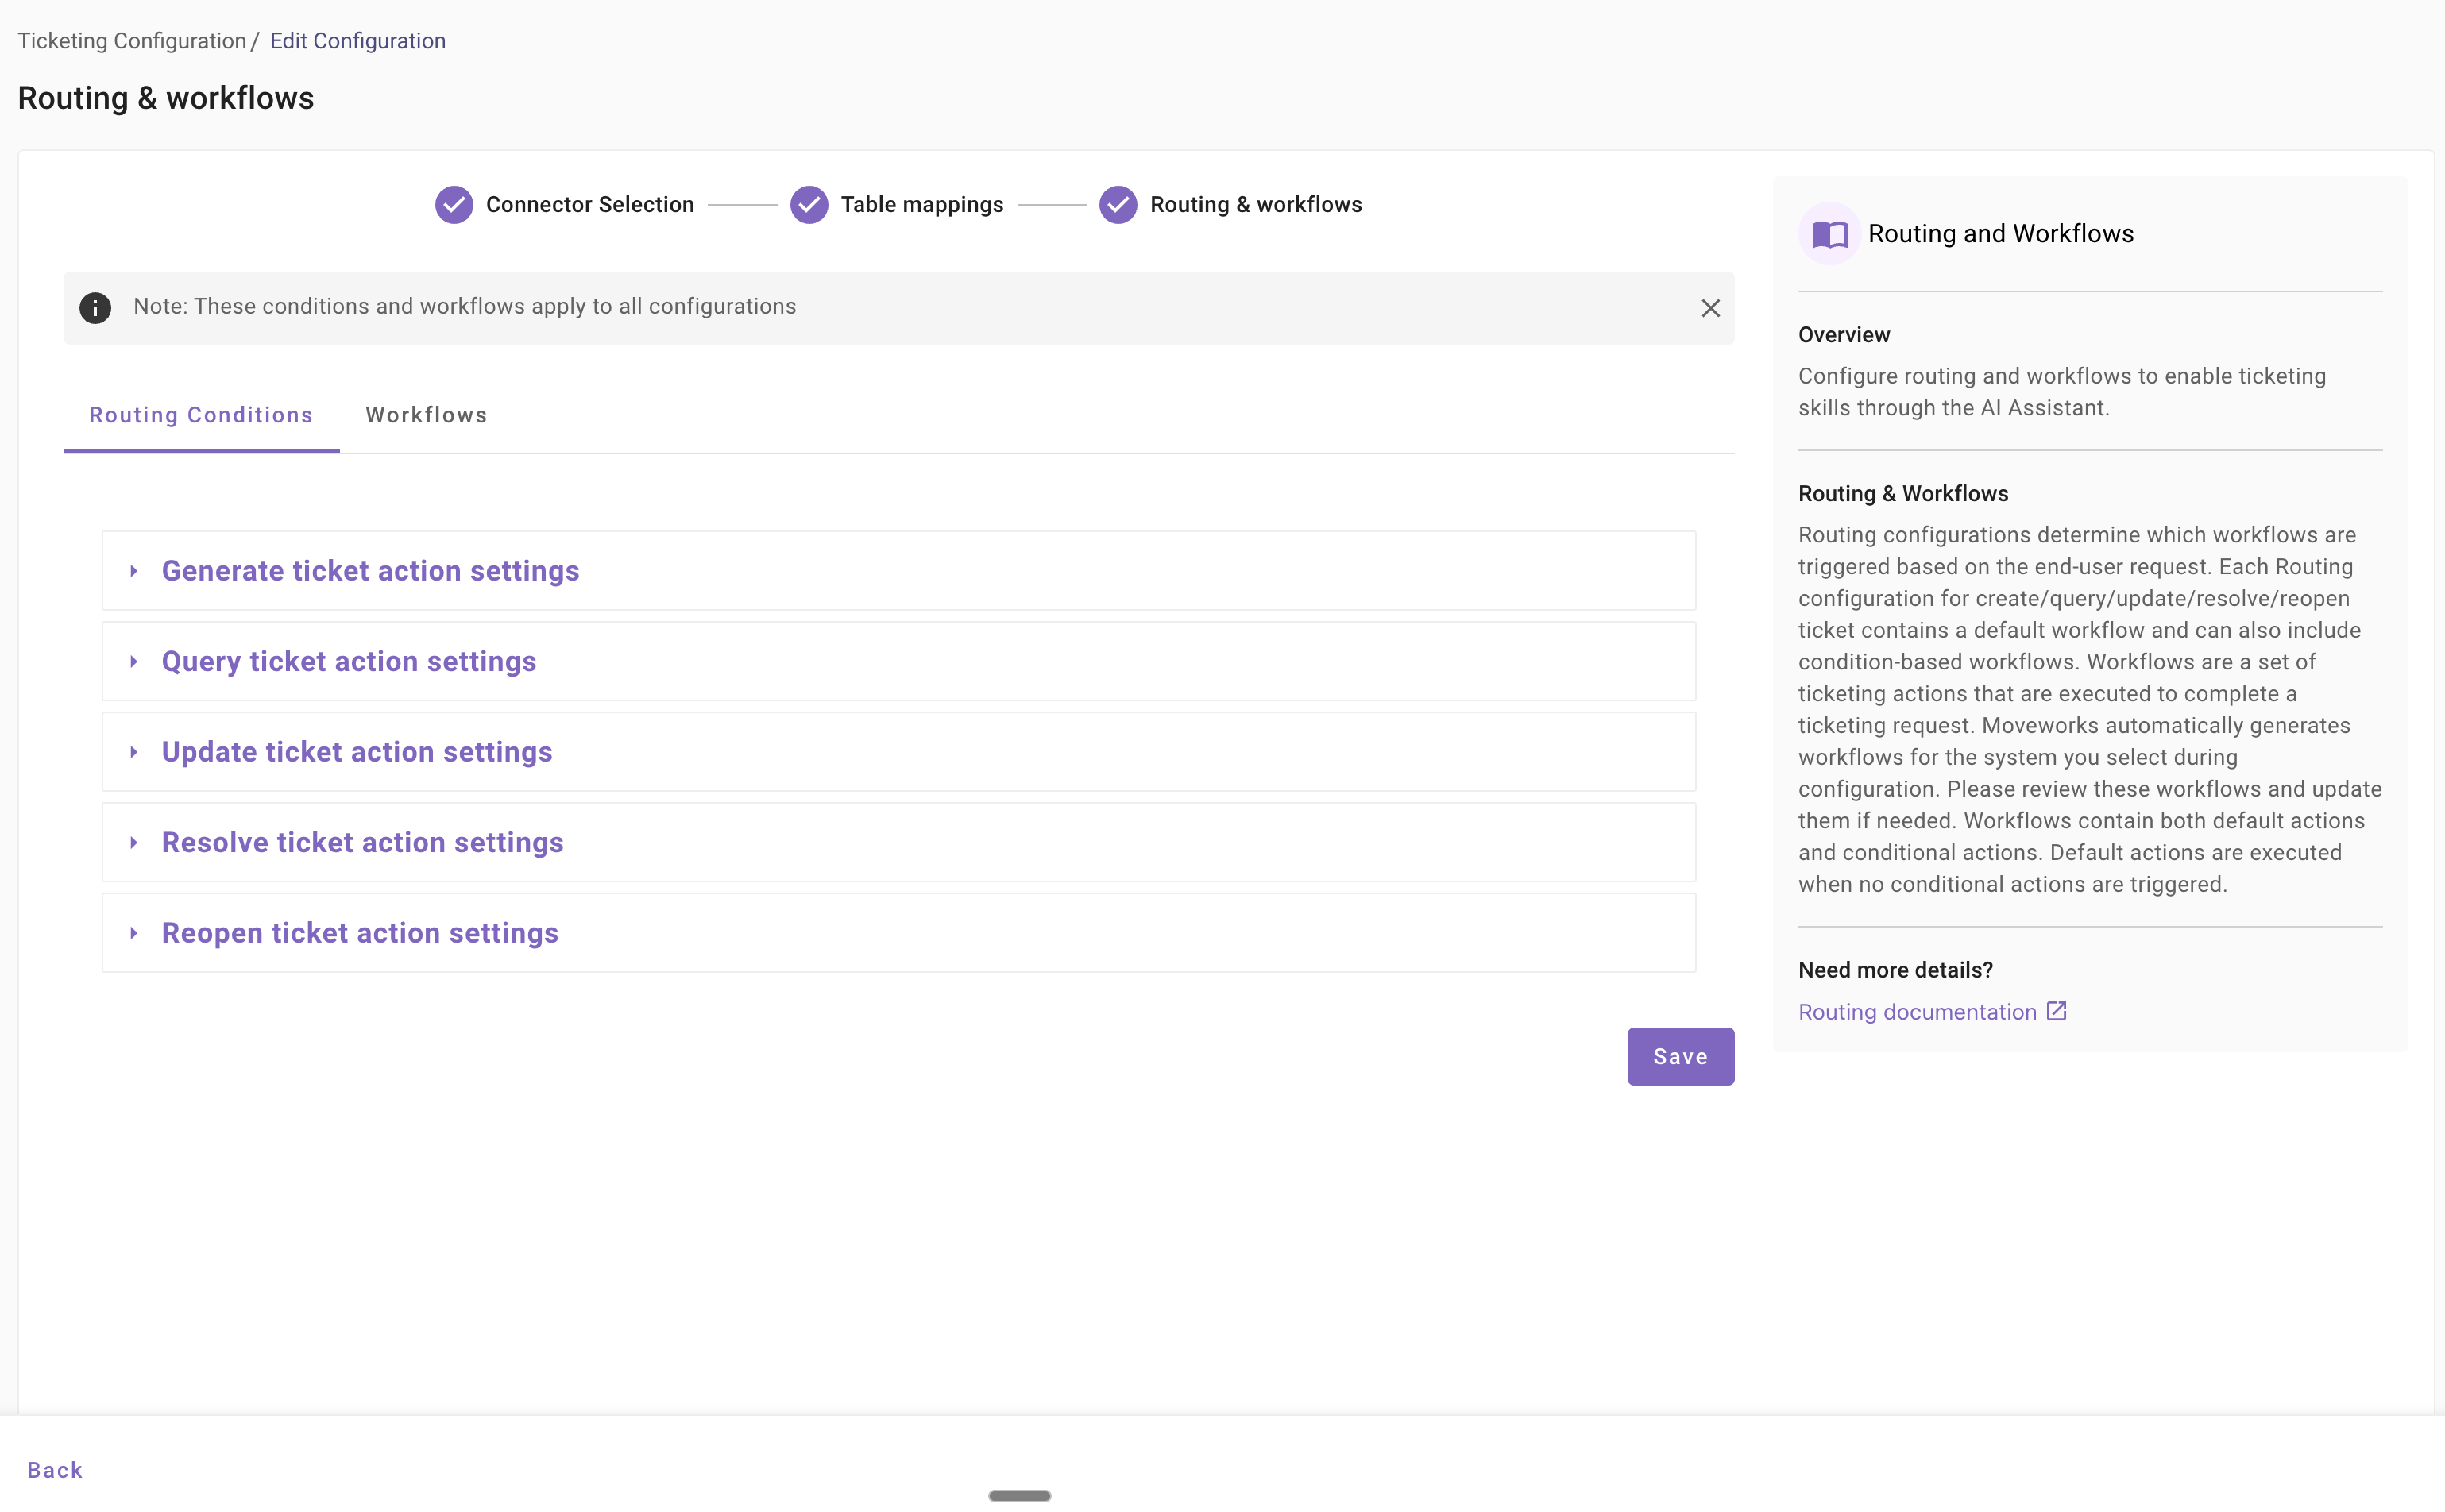2445x1512 pixels.
Task: Open the Routing documentation link
Action: pos(1916,1012)
